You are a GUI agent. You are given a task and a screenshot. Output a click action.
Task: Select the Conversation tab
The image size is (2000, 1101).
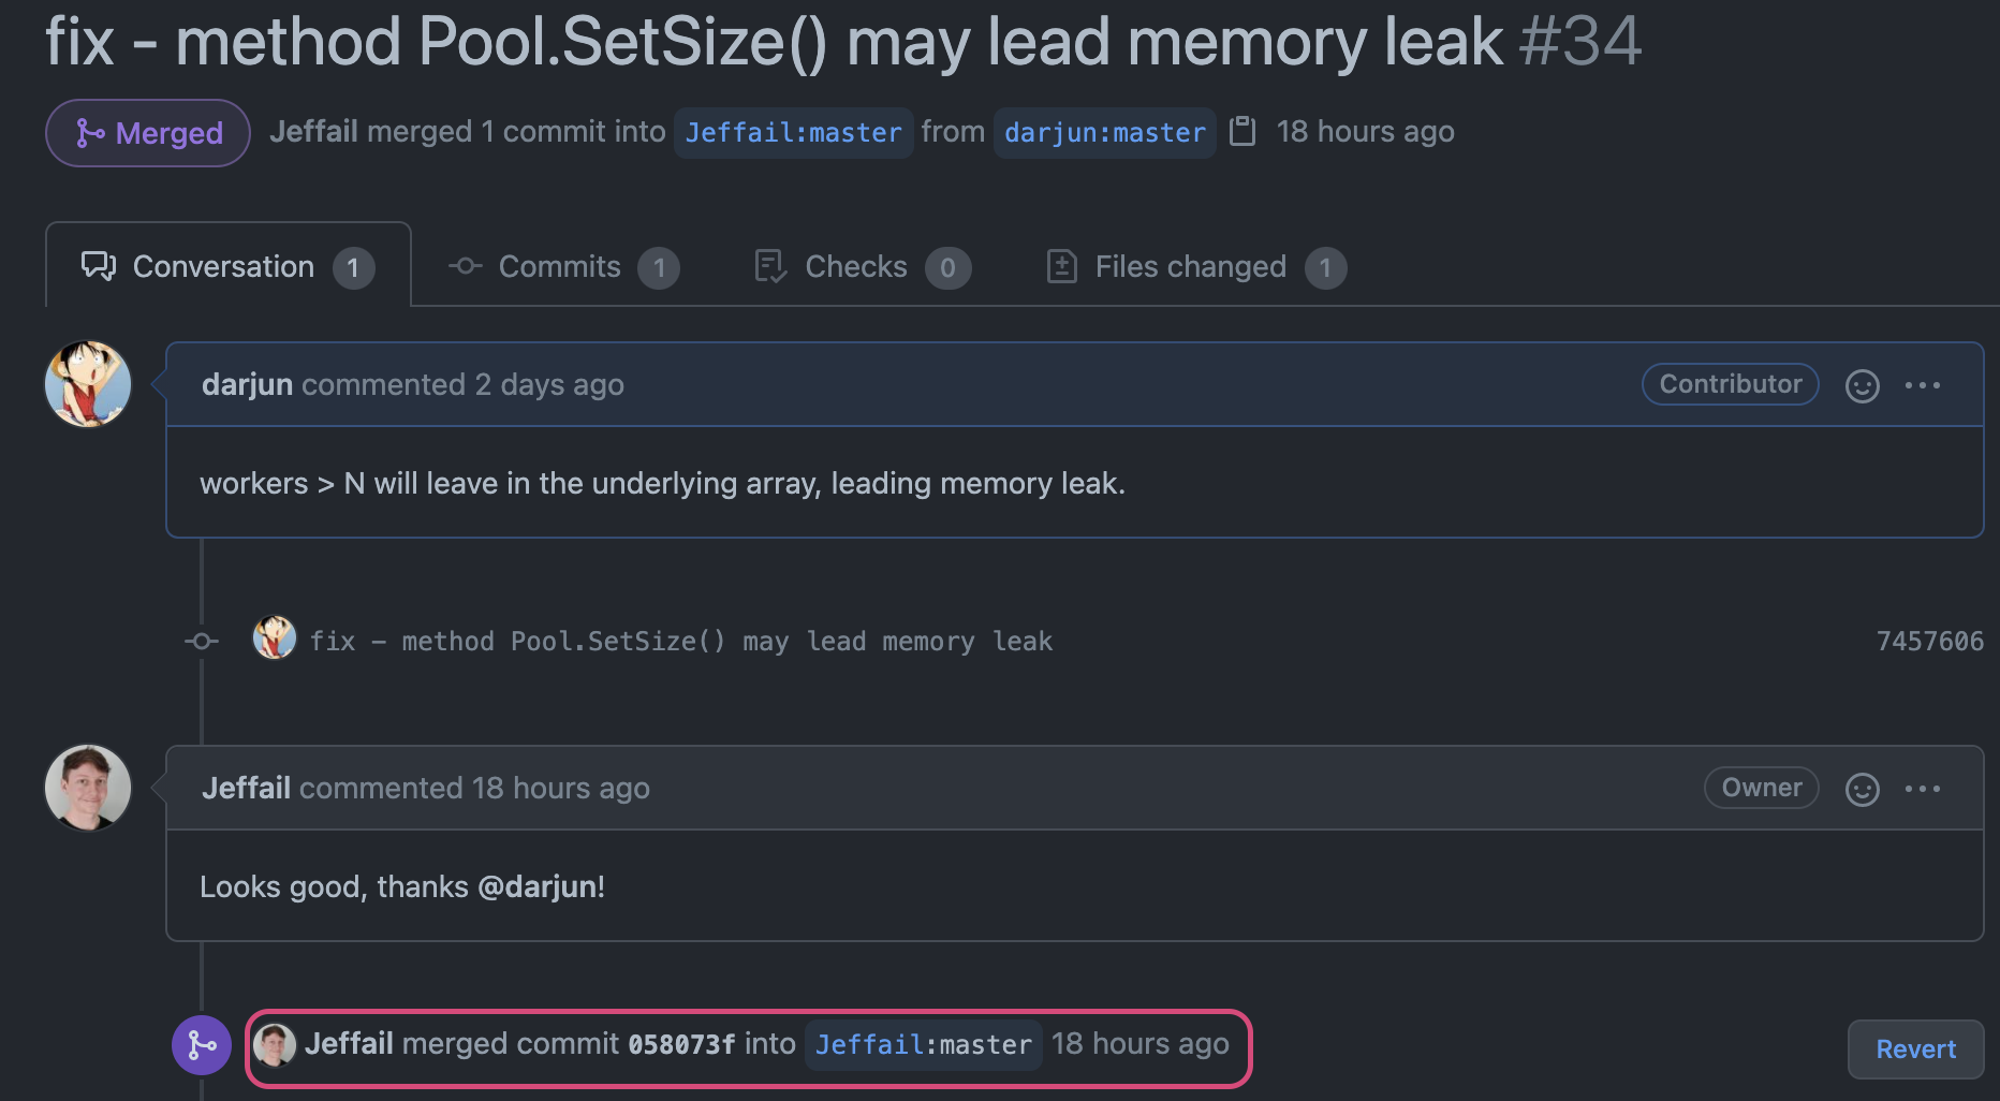(x=228, y=267)
